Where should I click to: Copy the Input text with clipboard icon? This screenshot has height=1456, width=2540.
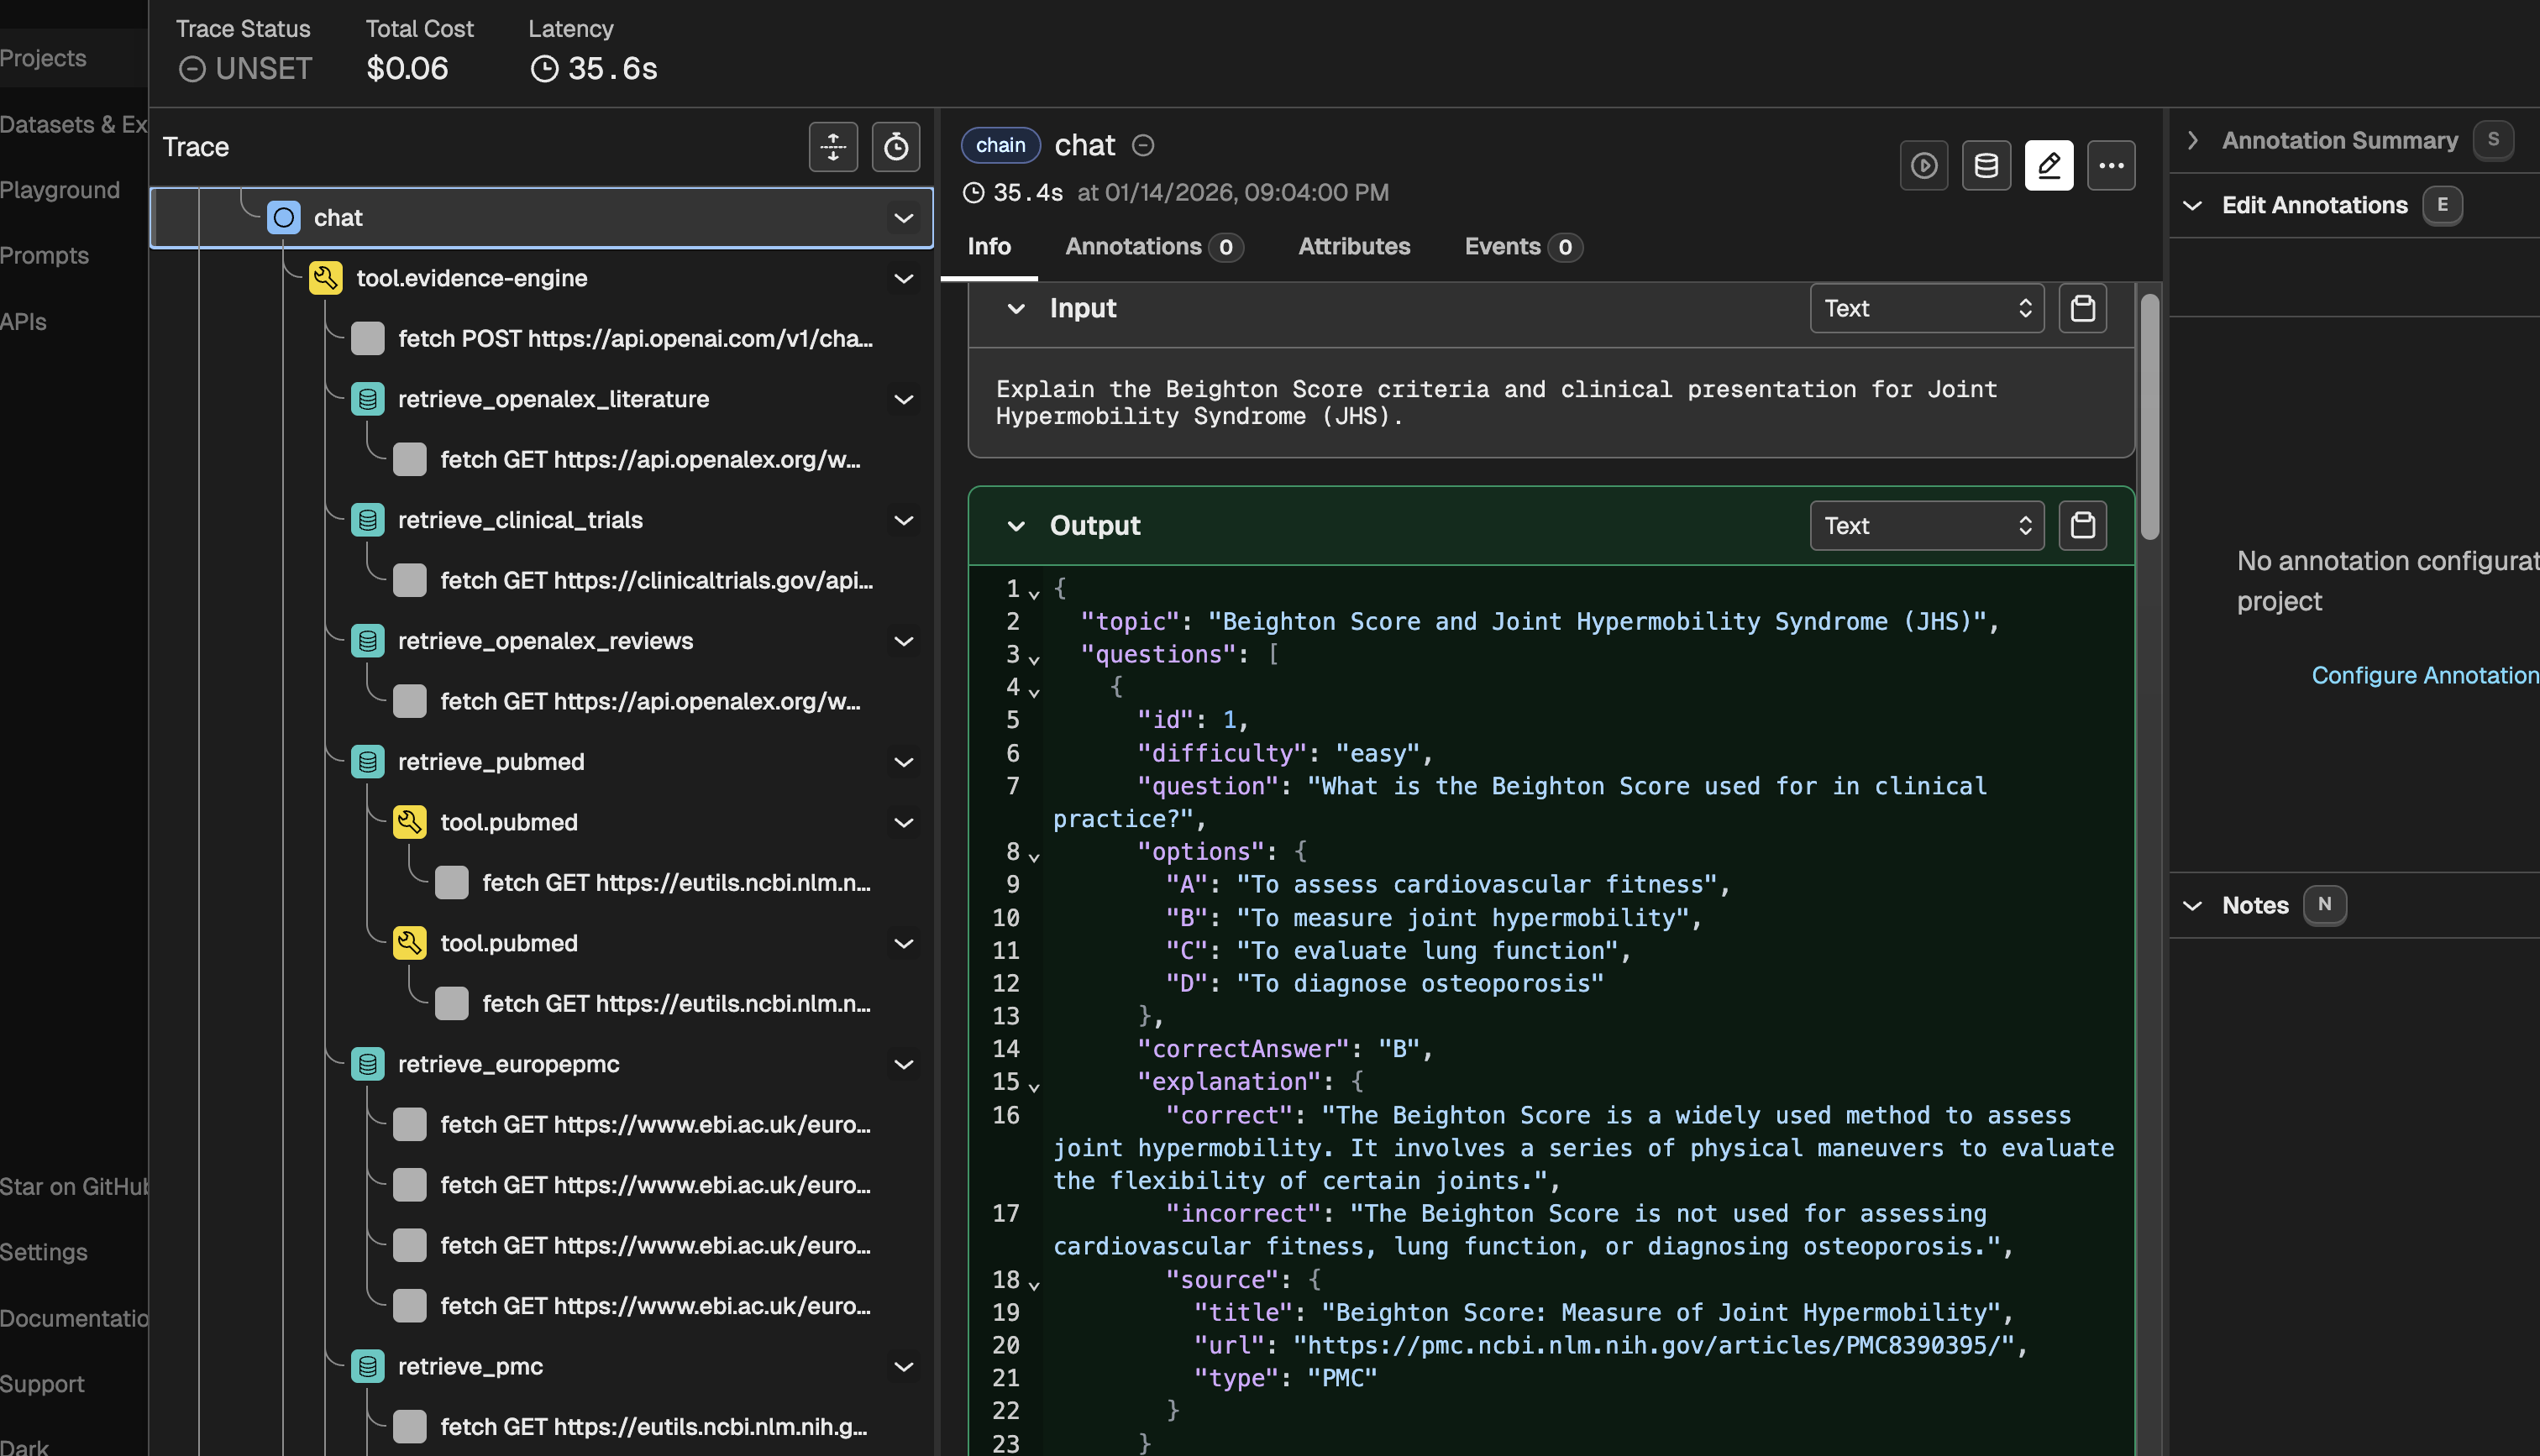pos(2083,308)
